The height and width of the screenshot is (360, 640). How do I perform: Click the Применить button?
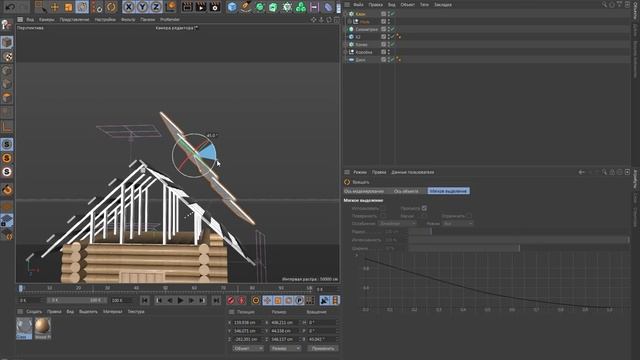coord(323,349)
